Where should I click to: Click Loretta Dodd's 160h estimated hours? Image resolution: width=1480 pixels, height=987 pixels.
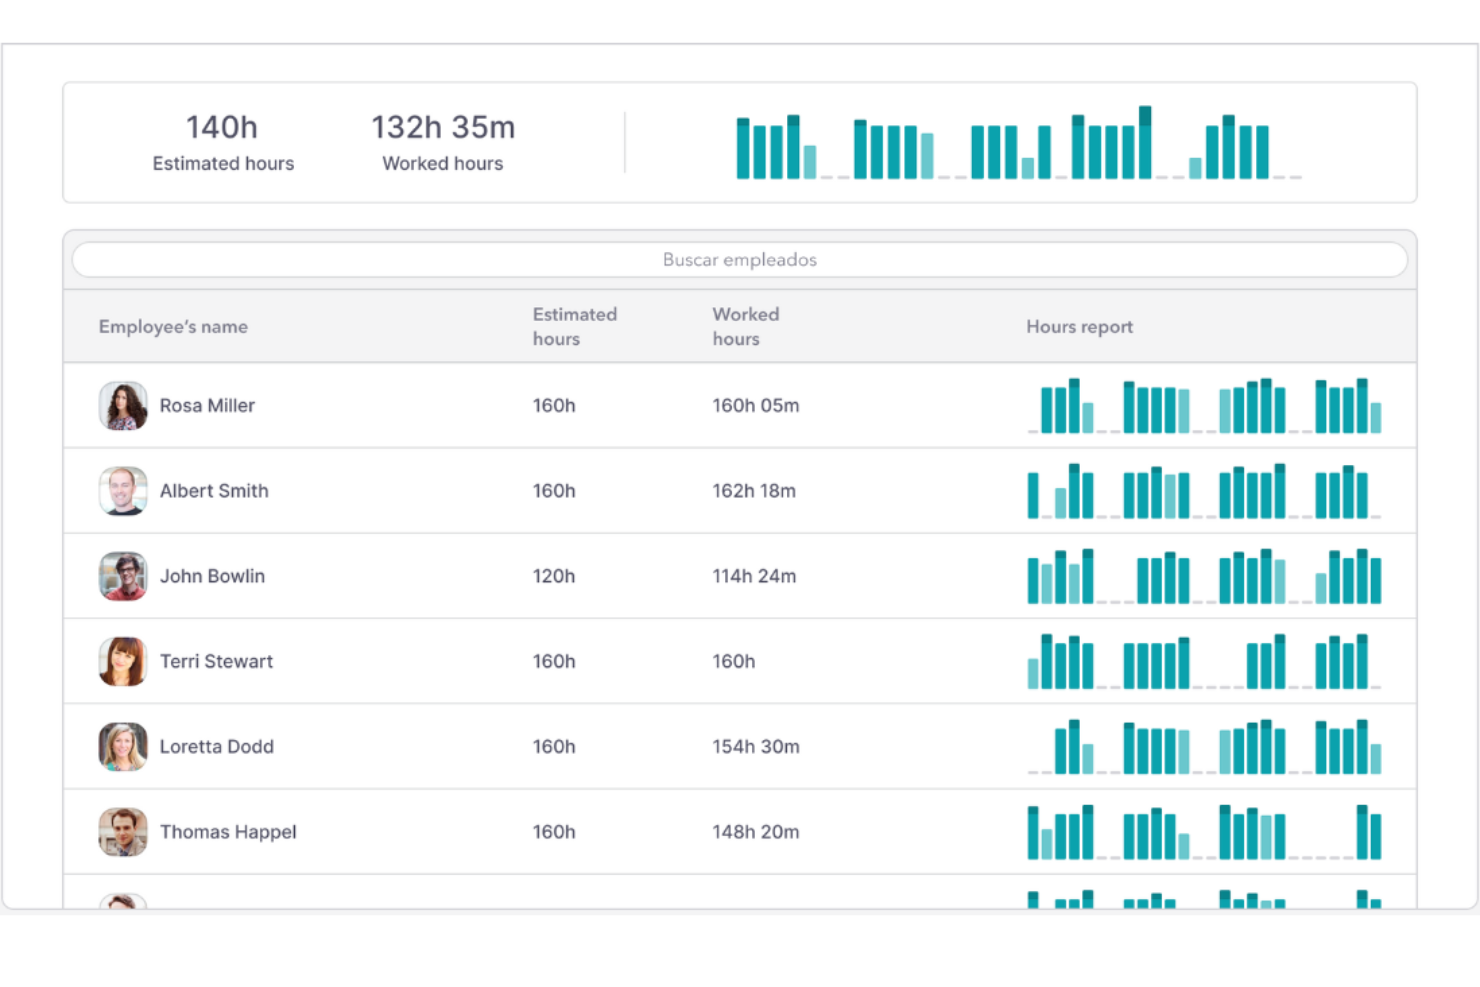554,747
